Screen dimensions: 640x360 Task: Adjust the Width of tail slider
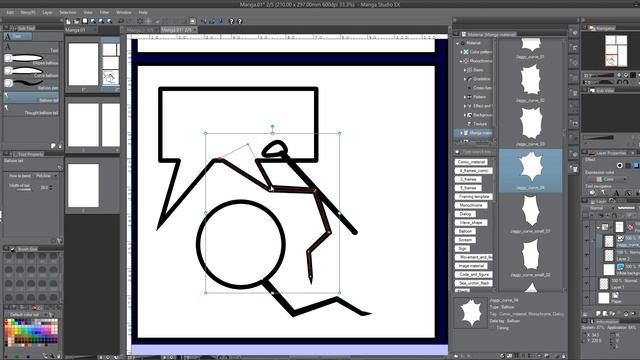pyautogui.click(x=23, y=189)
